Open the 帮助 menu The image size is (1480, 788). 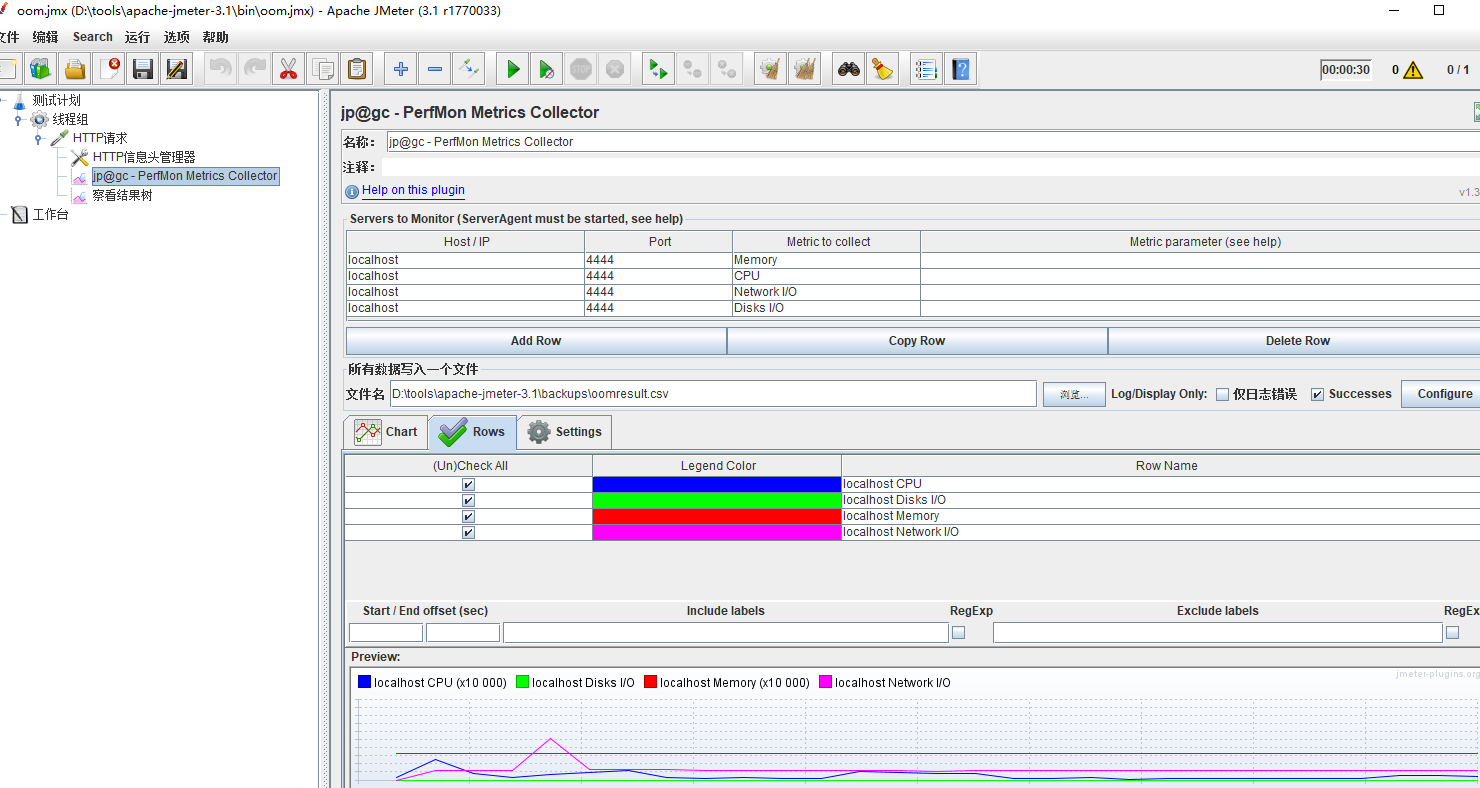coord(215,37)
